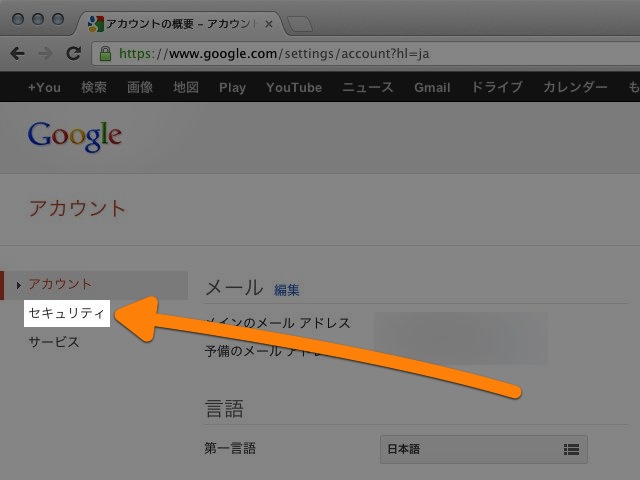Open セキュリティ in left sidebar

[x=67, y=313]
